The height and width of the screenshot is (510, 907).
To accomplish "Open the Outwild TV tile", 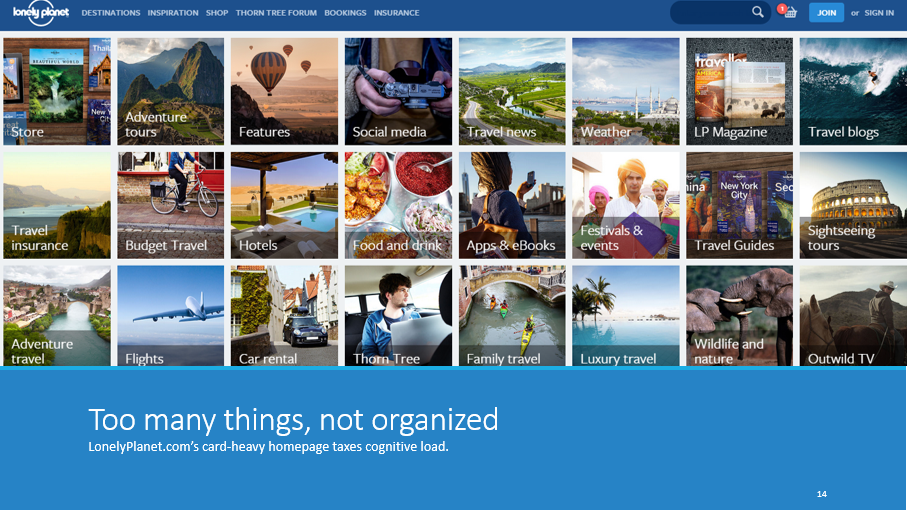I will click(x=853, y=316).
